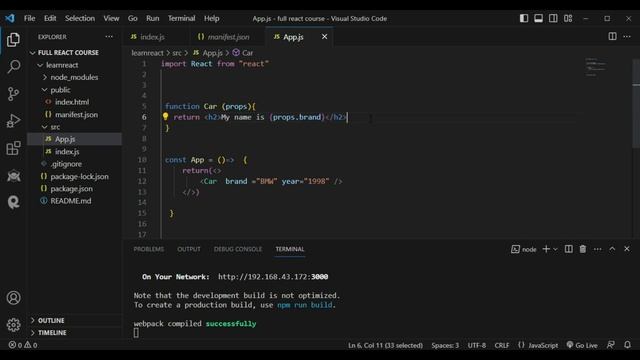Close the terminal panel
Viewport: 640px width, 360px height.
627,249
